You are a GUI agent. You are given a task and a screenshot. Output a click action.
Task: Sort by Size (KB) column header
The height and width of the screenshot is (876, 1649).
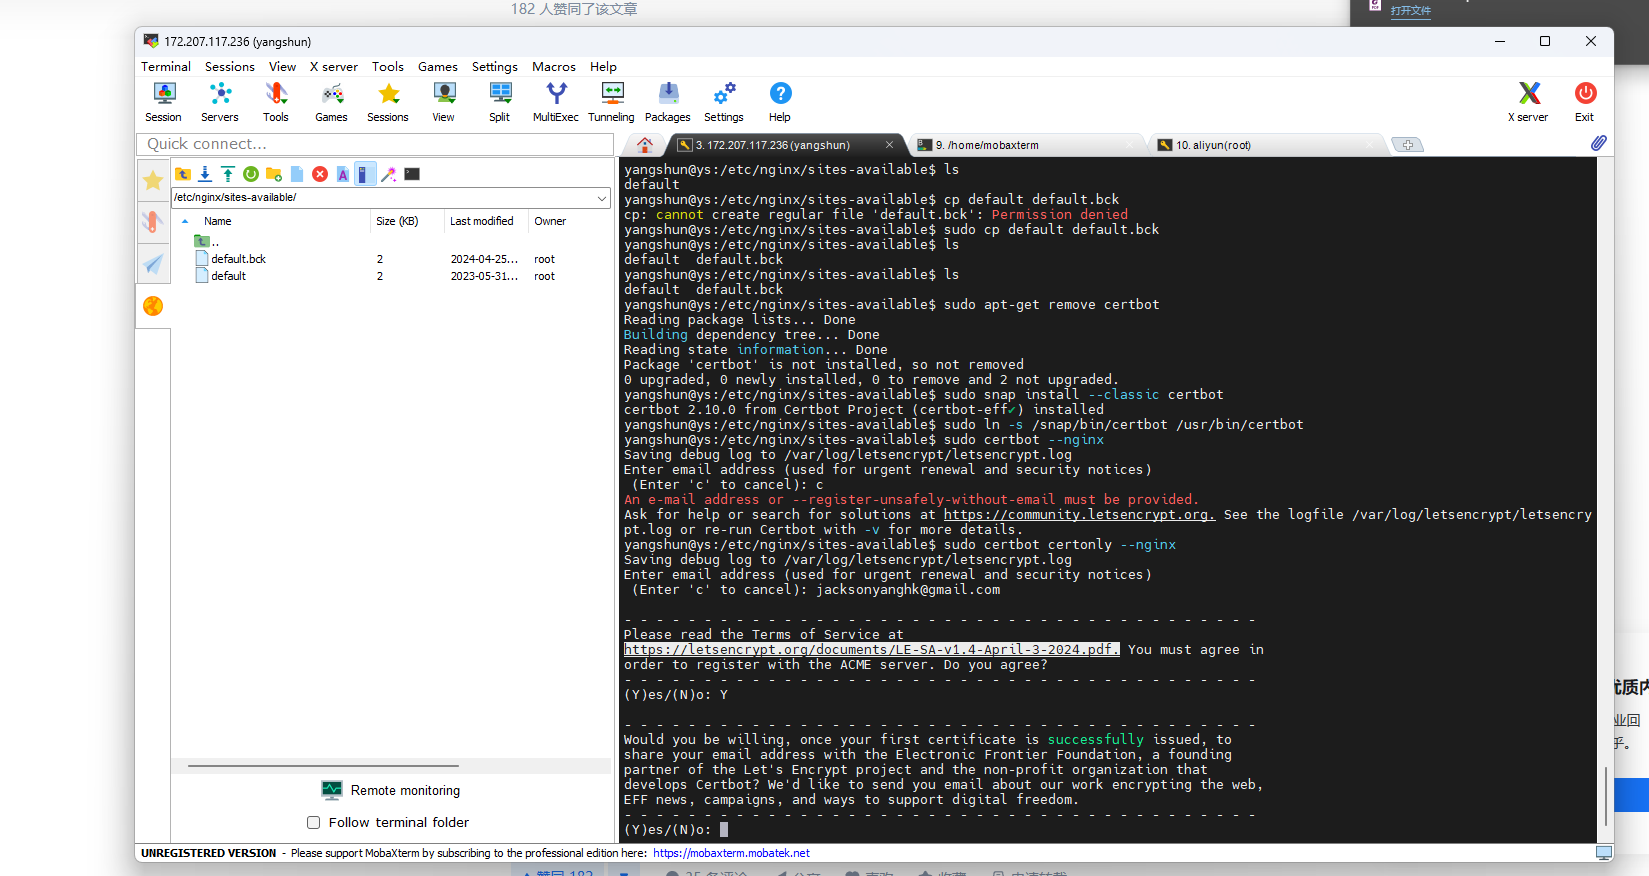(x=397, y=221)
